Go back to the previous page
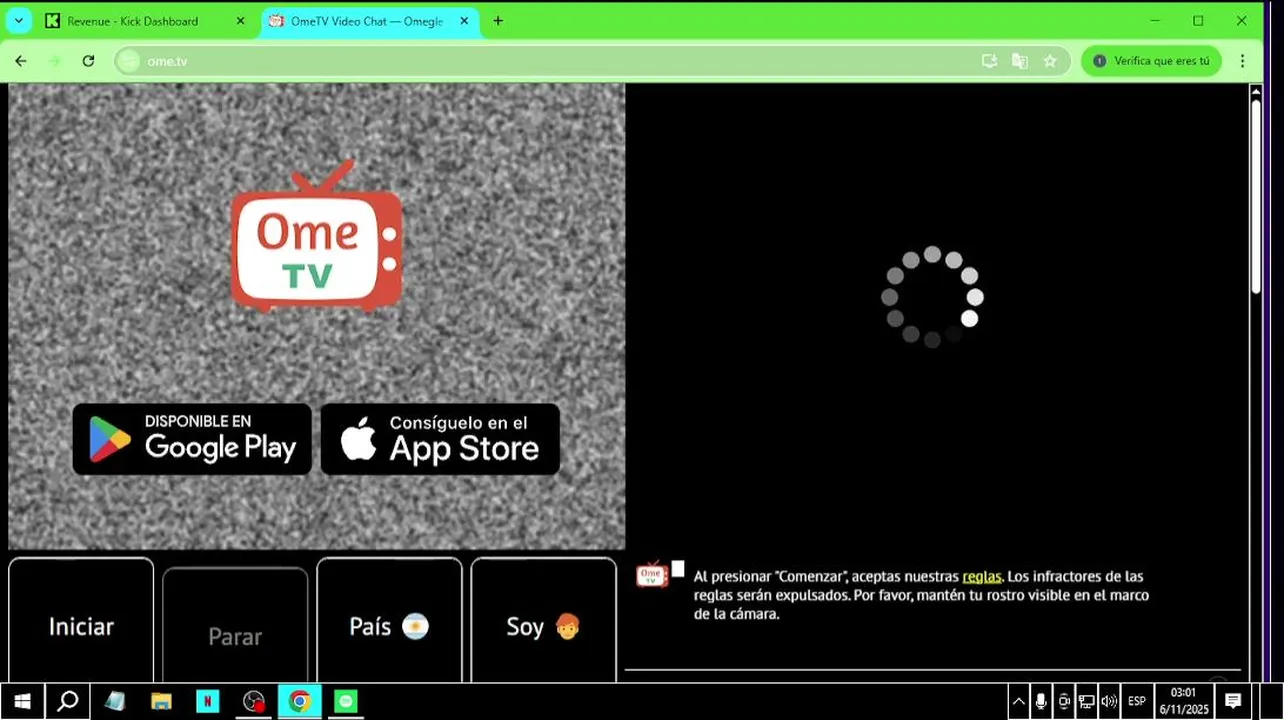Image resolution: width=1284 pixels, height=720 pixels. pos(21,61)
